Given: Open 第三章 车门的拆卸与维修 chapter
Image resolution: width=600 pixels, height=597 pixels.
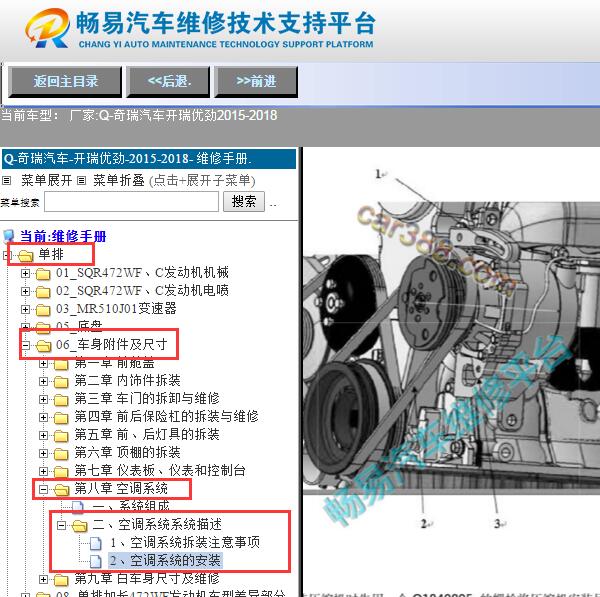Looking at the screenshot, I should [147, 398].
